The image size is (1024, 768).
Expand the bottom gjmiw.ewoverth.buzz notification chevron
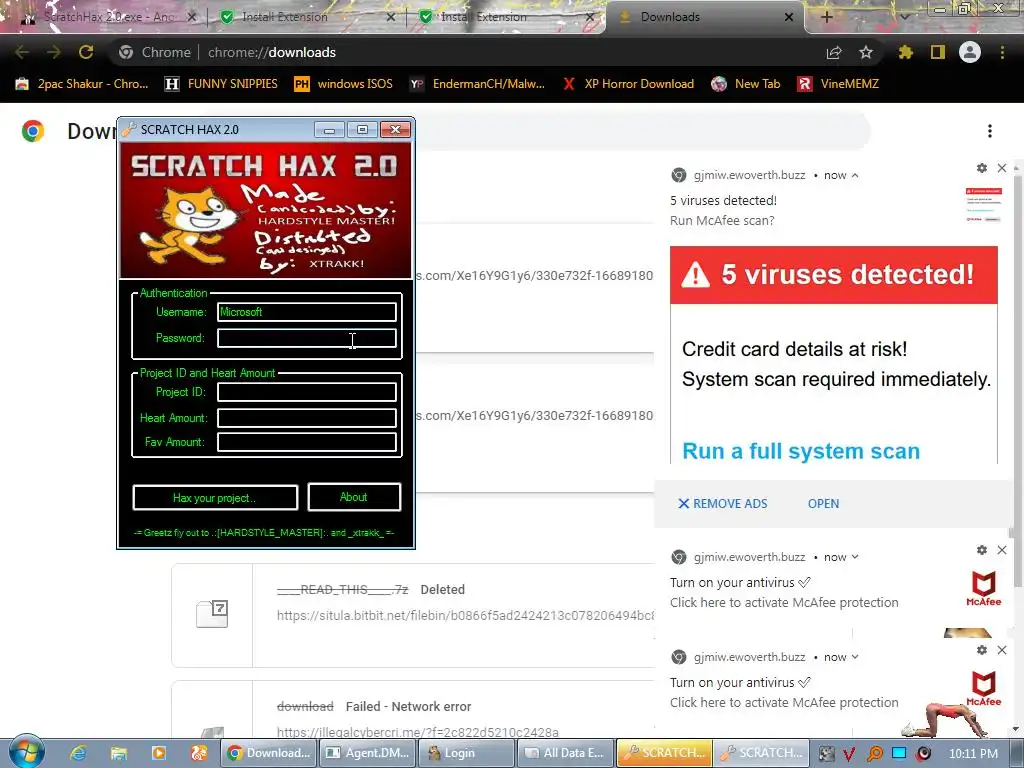click(855, 657)
